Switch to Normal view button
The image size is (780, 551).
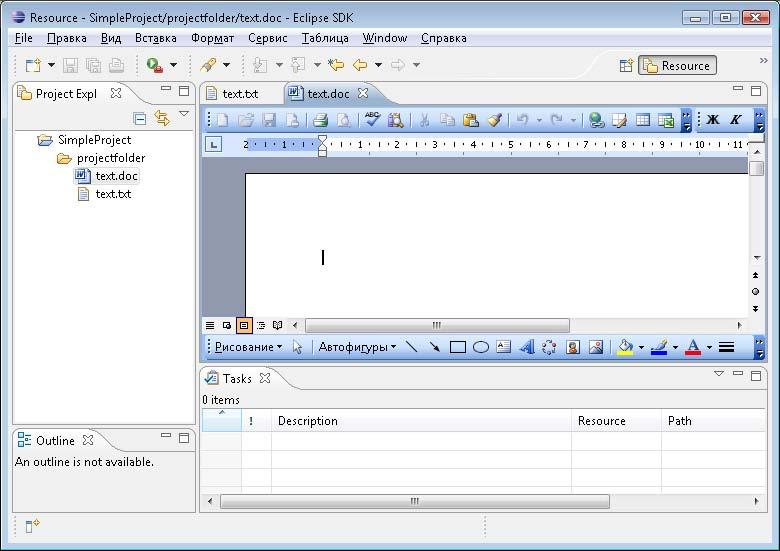pos(210,325)
